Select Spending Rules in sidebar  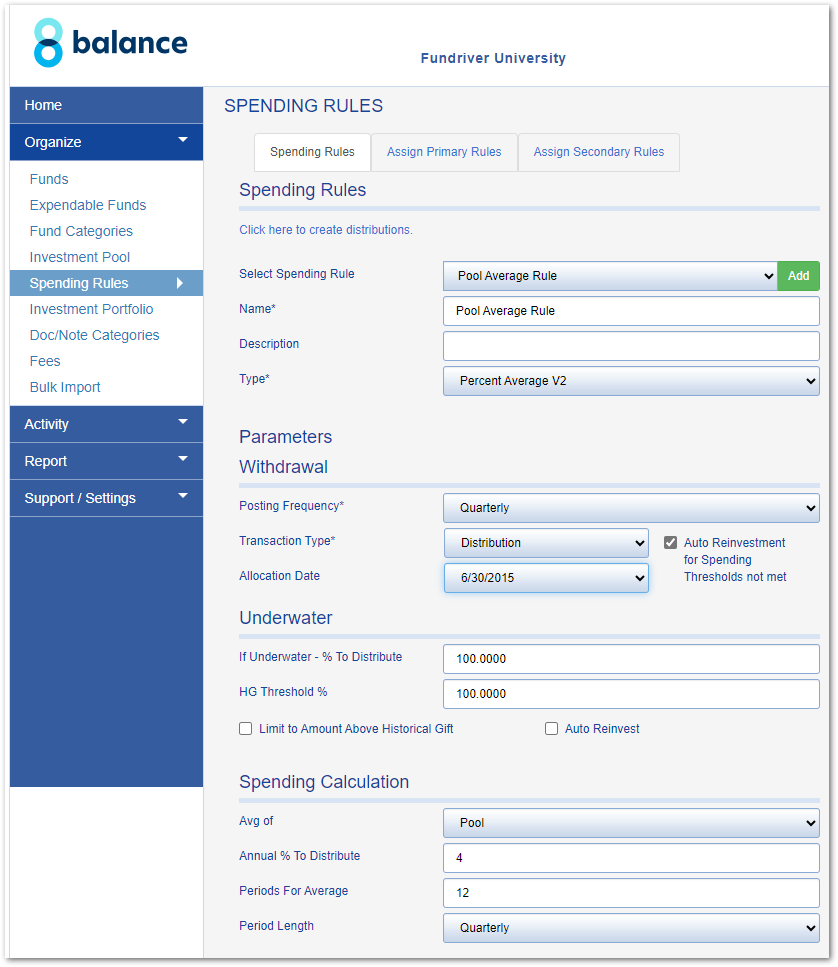click(106, 283)
